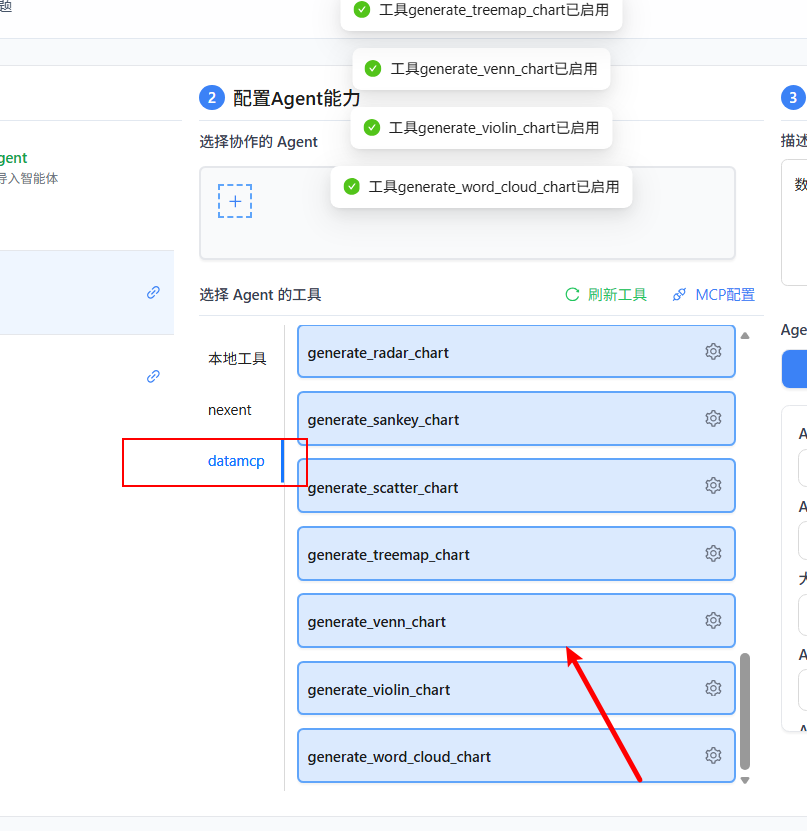The image size is (807, 831).
Task: Click the 导入智能体 text on left
Action: pos(29,179)
